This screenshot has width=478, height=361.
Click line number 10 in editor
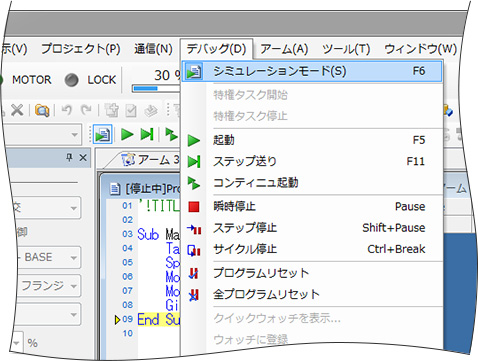[128, 333]
